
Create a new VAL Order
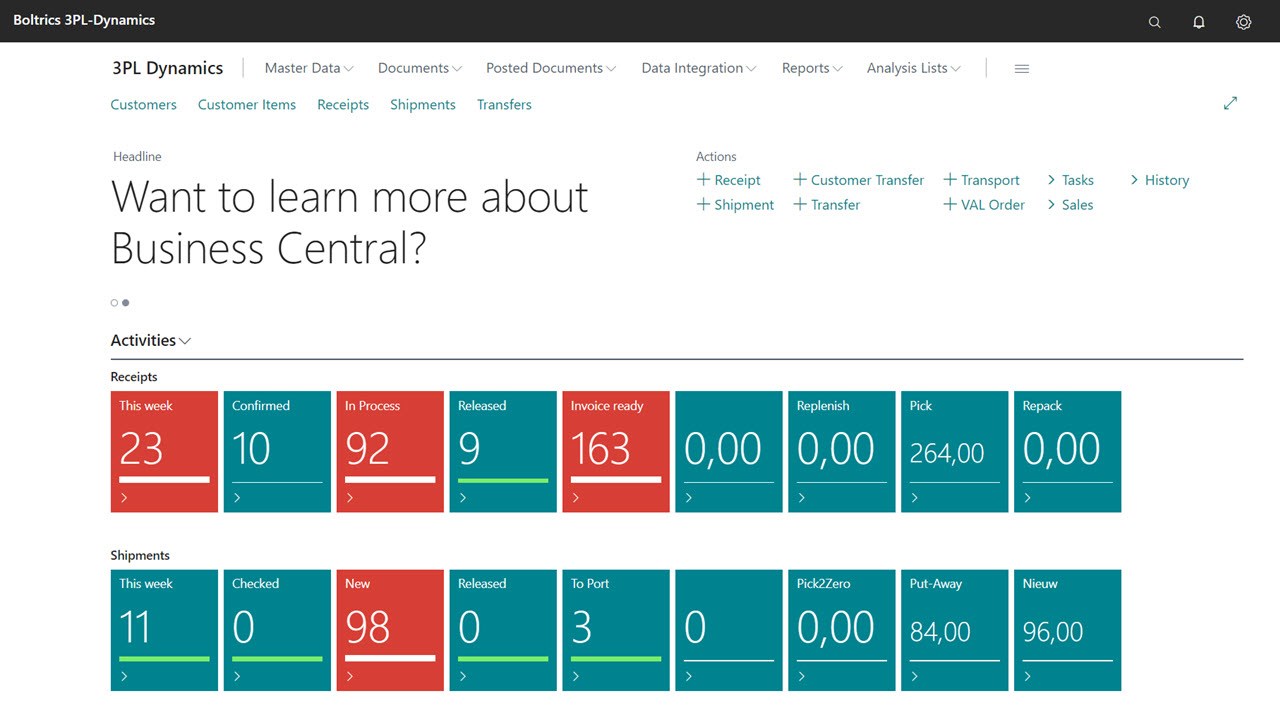pyautogui.click(x=984, y=204)
